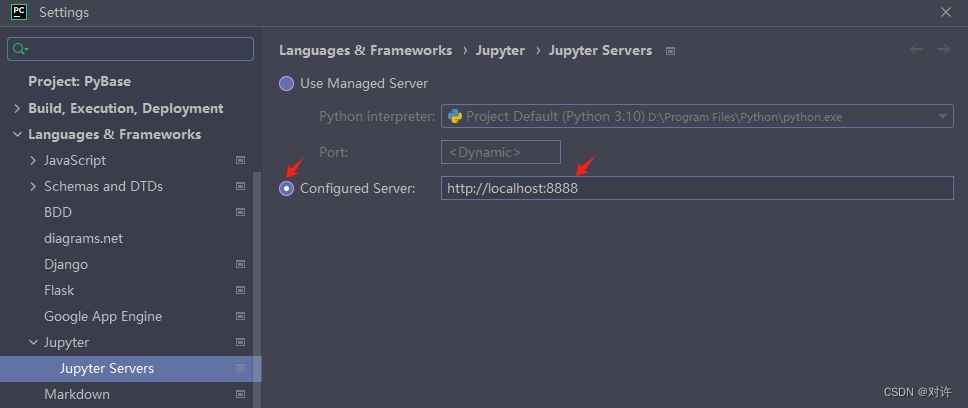Click project-level icon beside JavaScript row
Screen dimensions: 968x408
240,160
